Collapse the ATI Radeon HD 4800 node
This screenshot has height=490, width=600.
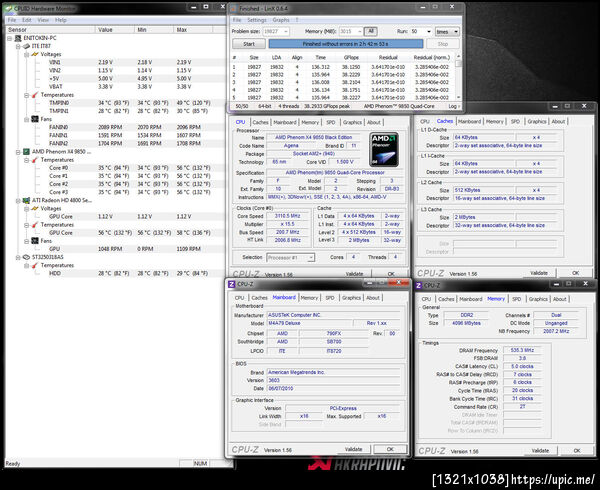coord(18,200)
